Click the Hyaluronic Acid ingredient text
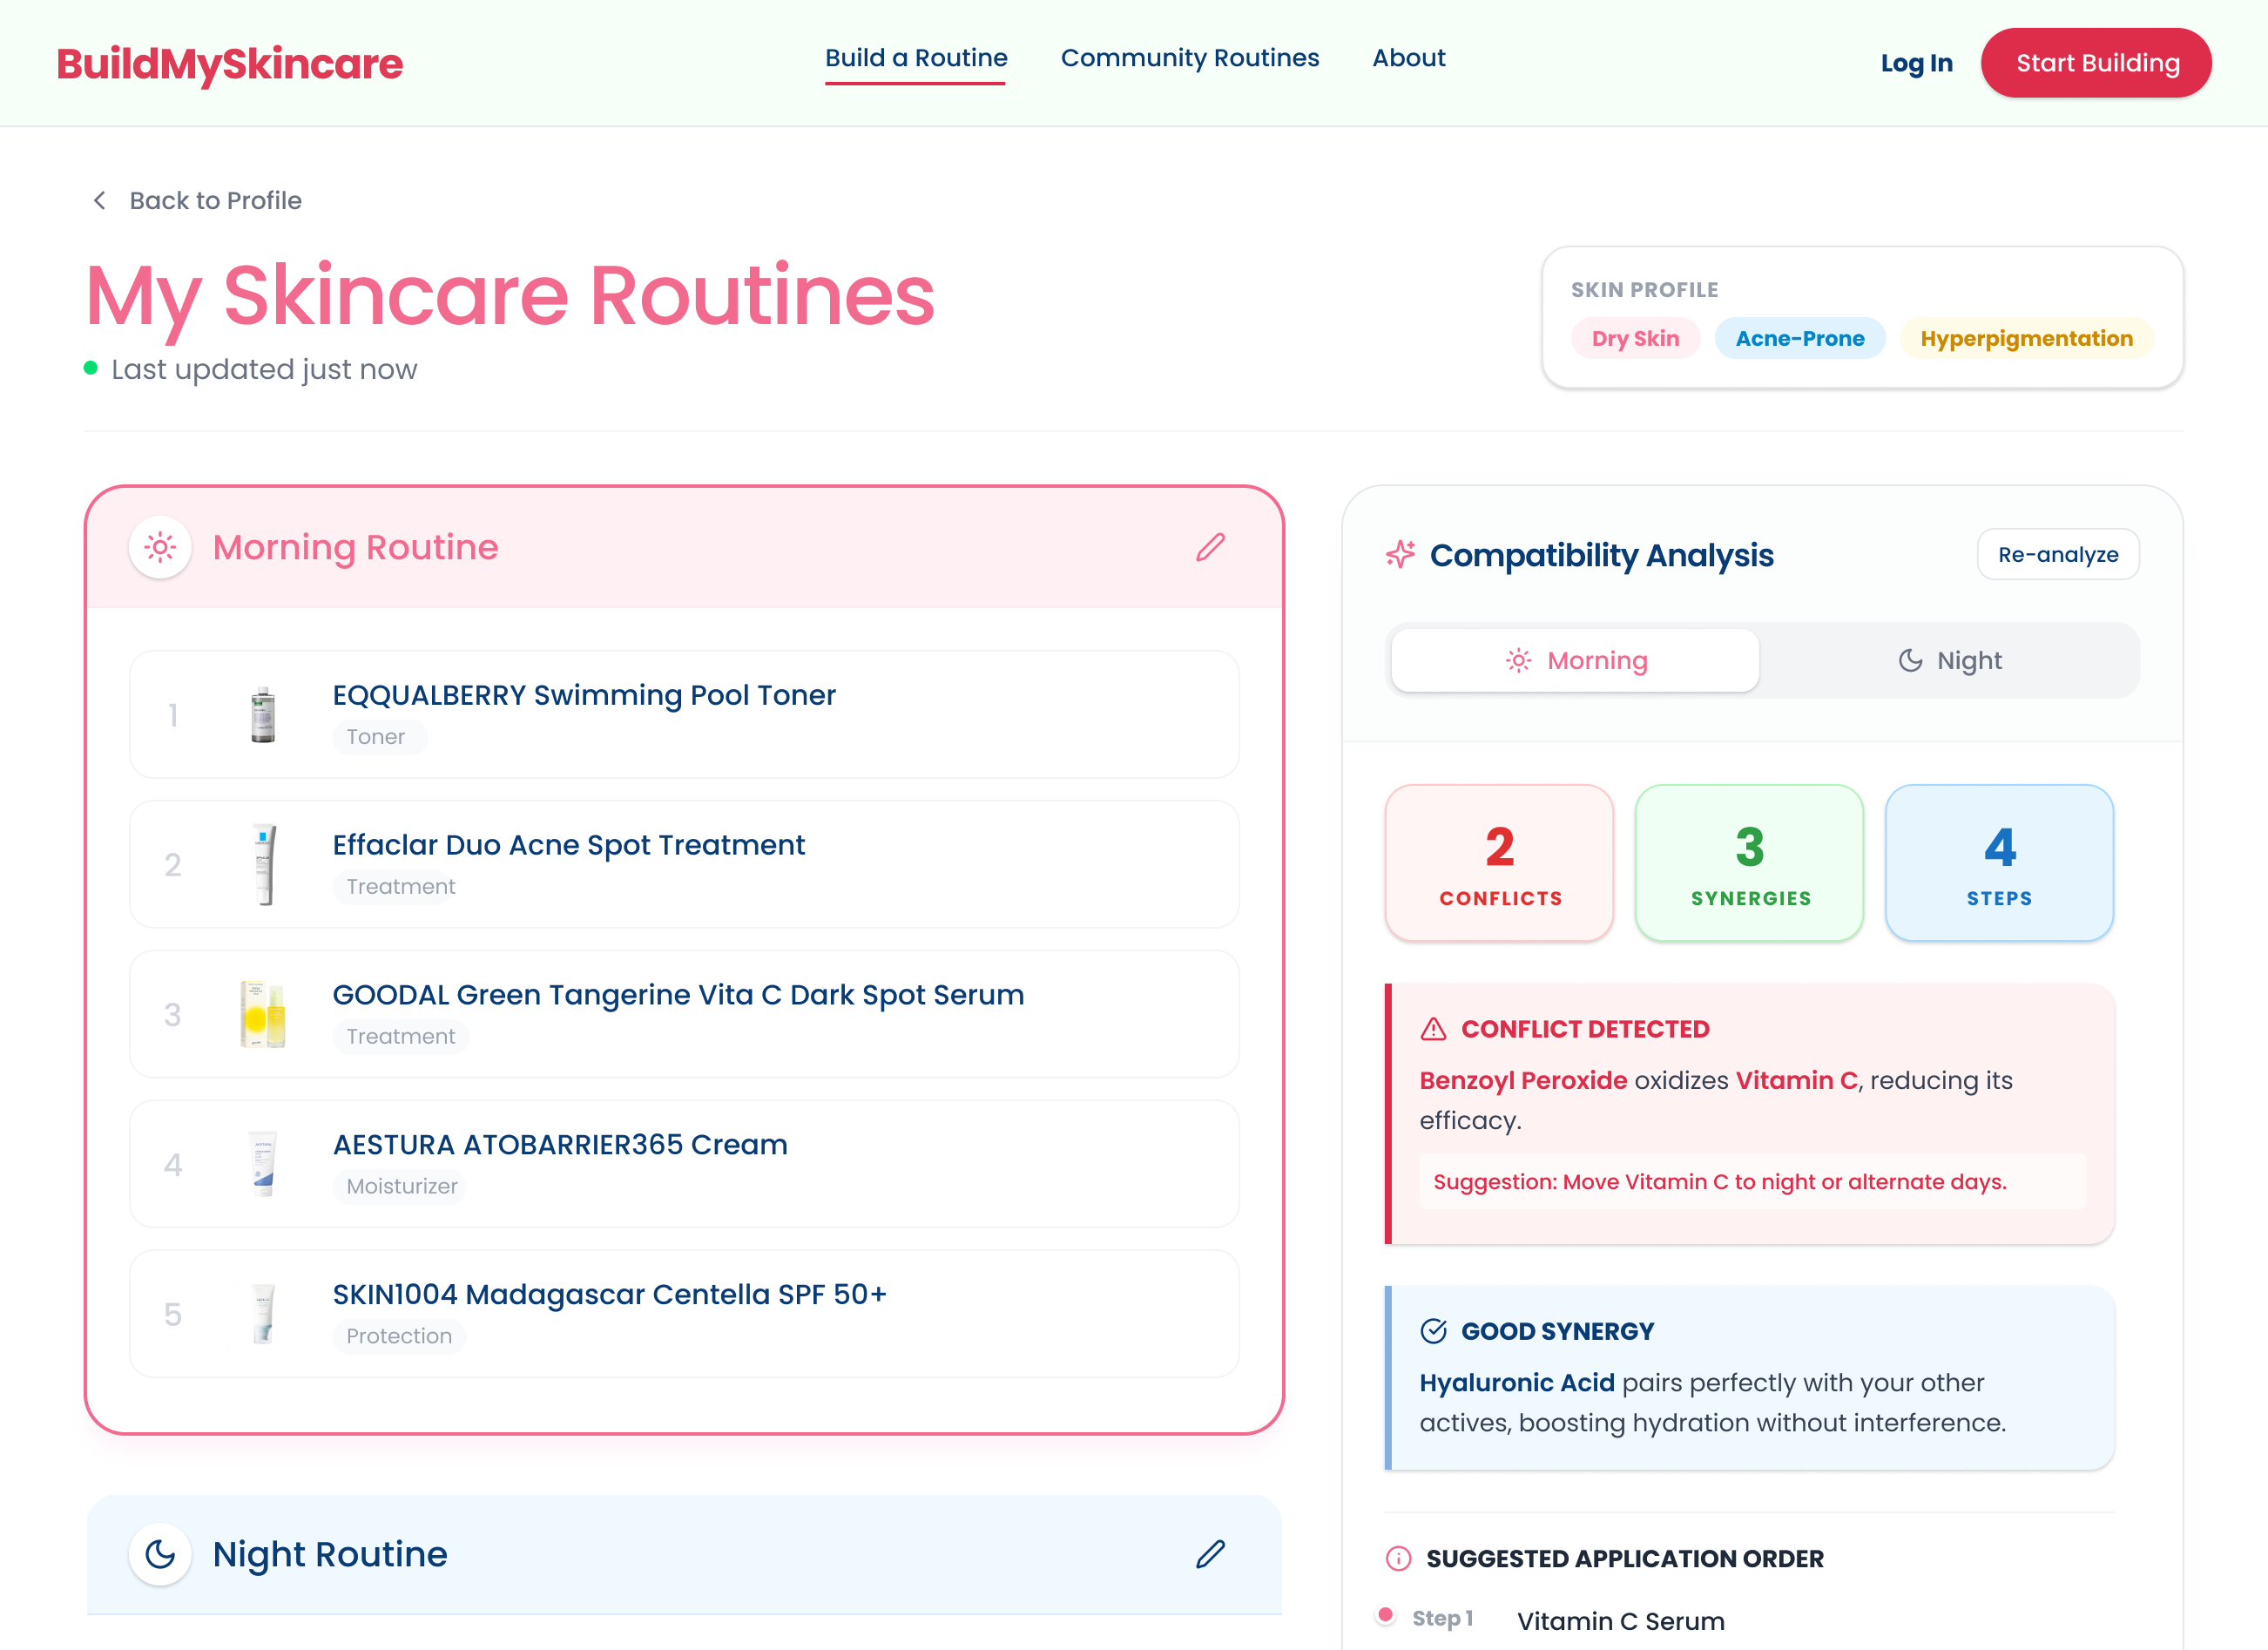Image resolution: width=2268 pixels, height=1650 pixels. [x=1517, y=1383]
